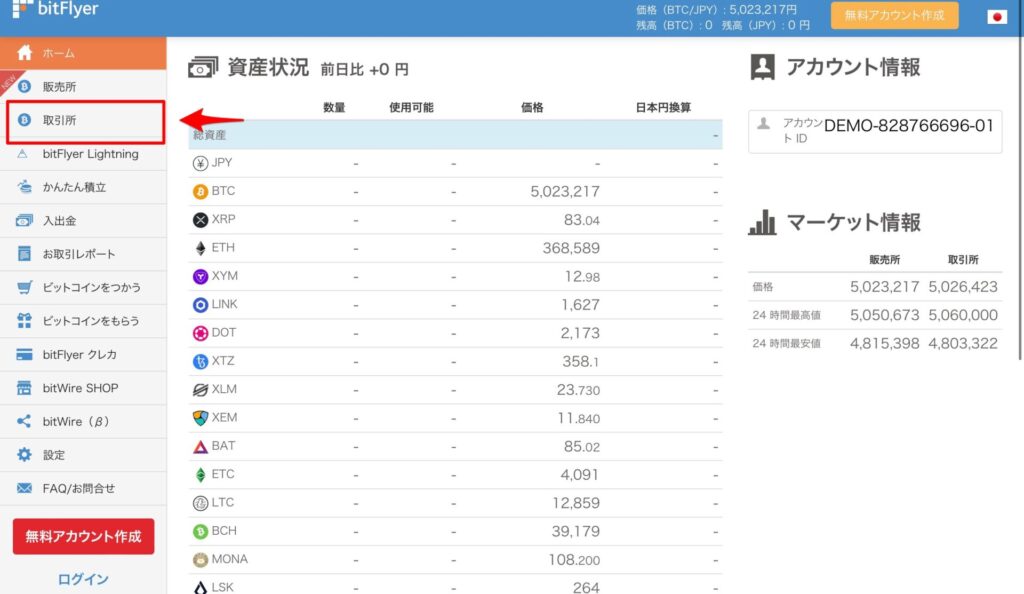This screenshot has height=594, width=1024.
Task: Click ETH price 368,589
Action: [571, 248]
